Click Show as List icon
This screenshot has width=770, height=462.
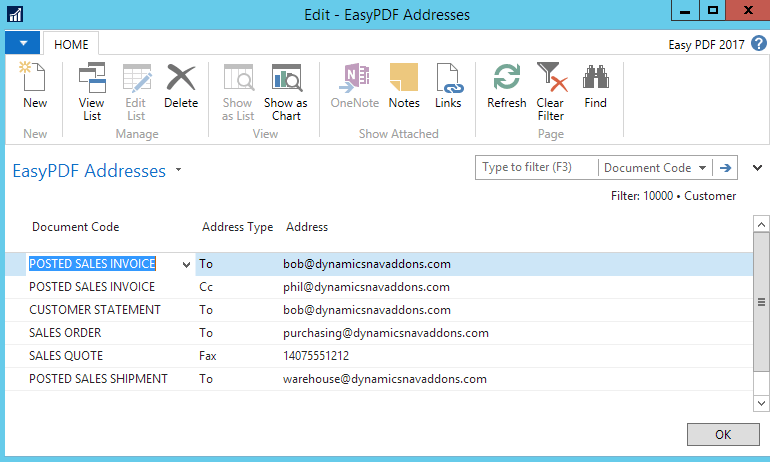tap(239, 78)
